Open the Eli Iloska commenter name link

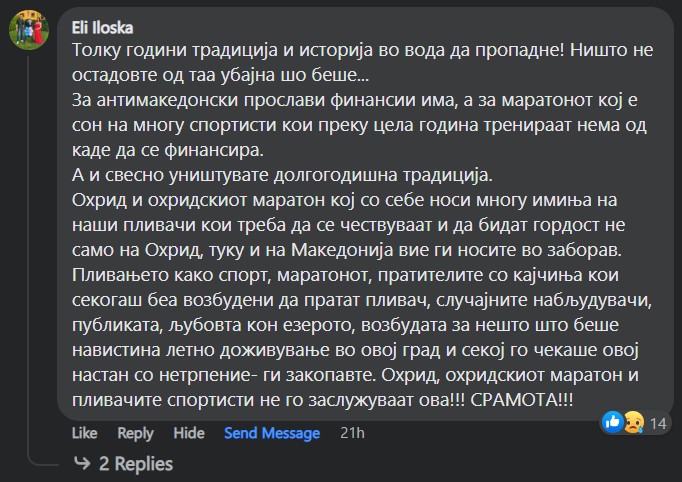pos(102,28)
